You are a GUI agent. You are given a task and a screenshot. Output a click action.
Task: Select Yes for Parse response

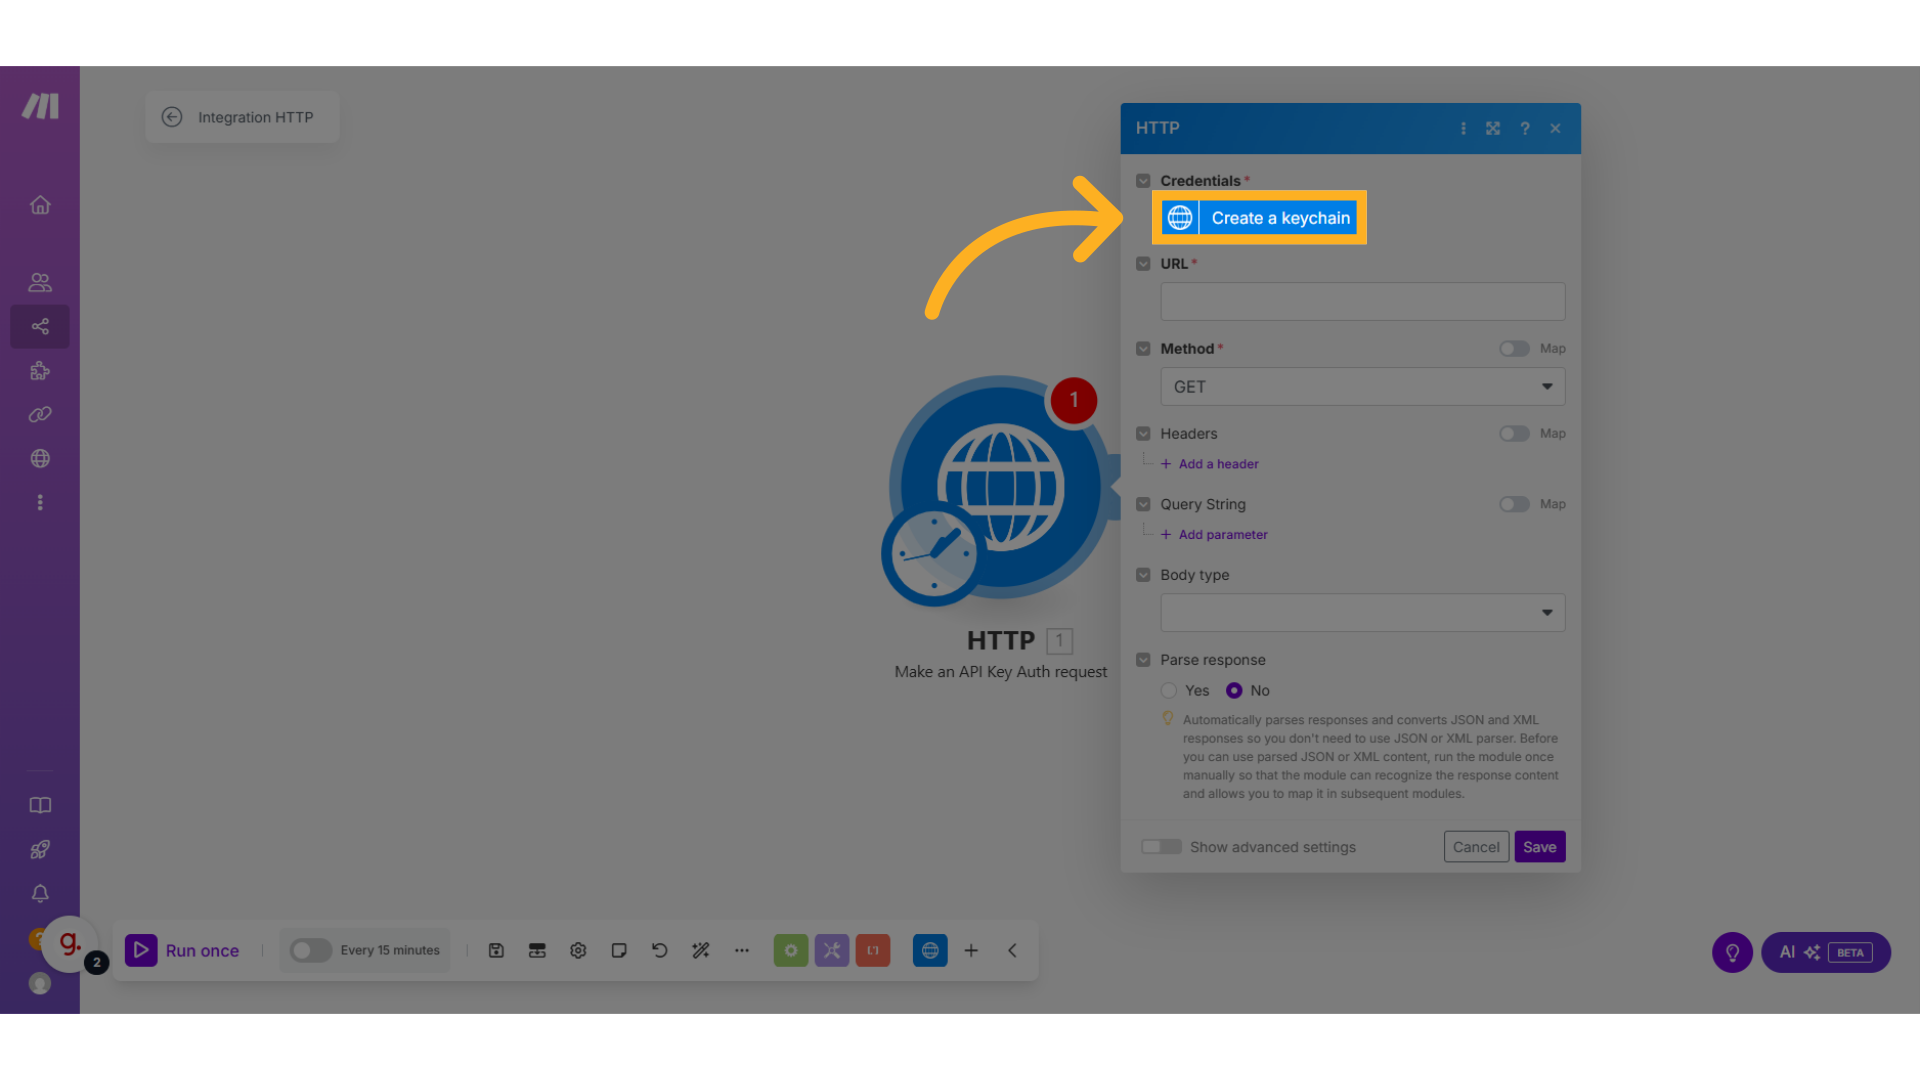tap(1169, 691)
